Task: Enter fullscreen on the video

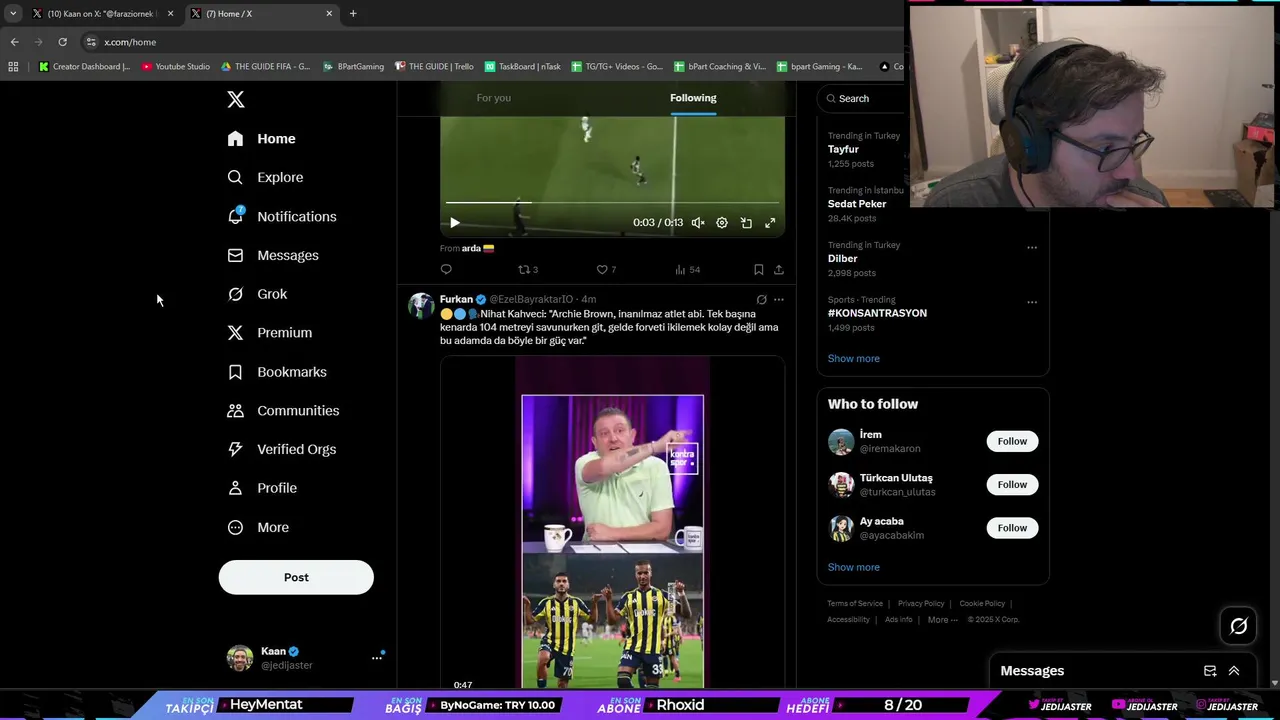Action: [770, 223]
